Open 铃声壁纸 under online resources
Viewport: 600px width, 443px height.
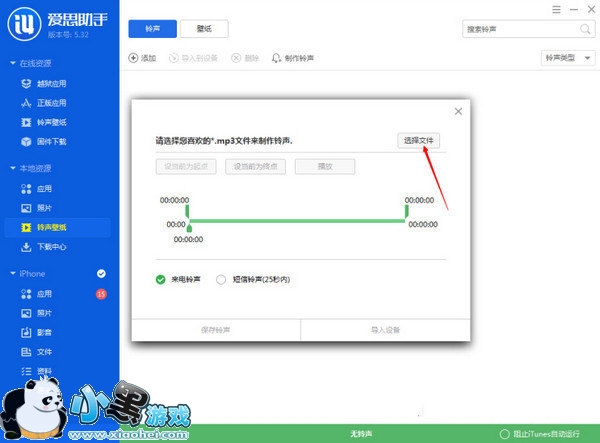43,122
